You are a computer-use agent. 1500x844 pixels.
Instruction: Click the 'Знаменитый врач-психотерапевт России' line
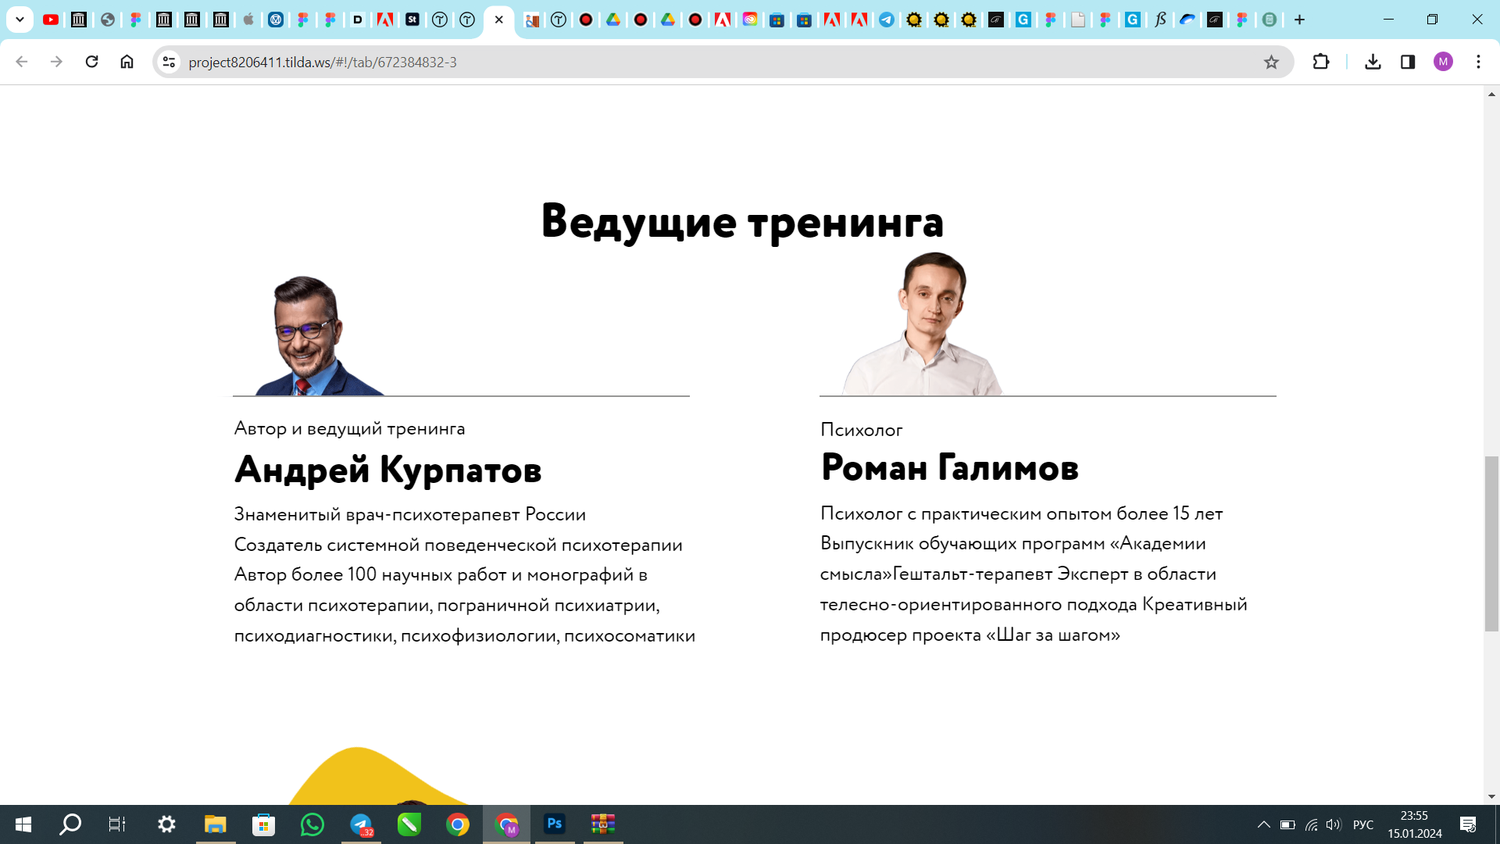point(410,514)
